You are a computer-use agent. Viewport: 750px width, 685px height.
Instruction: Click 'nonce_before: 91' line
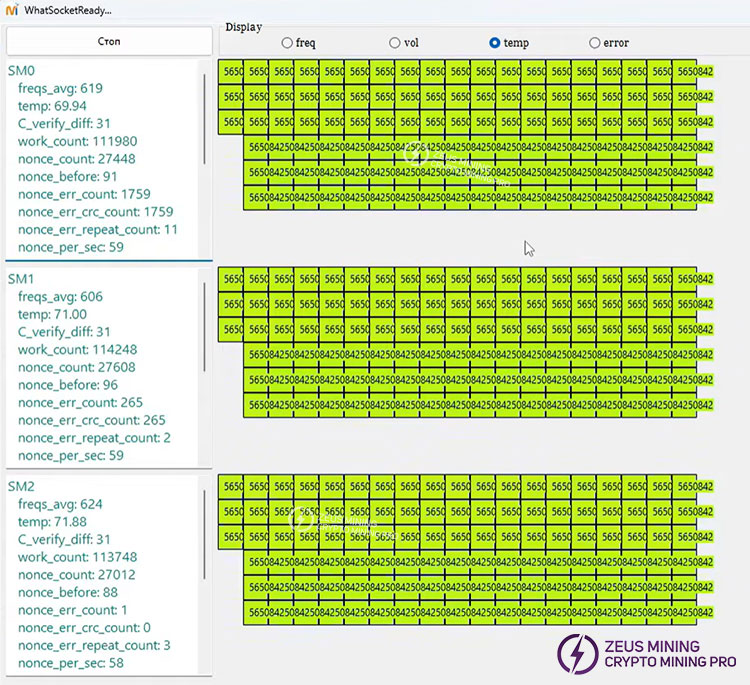point(67,177)
